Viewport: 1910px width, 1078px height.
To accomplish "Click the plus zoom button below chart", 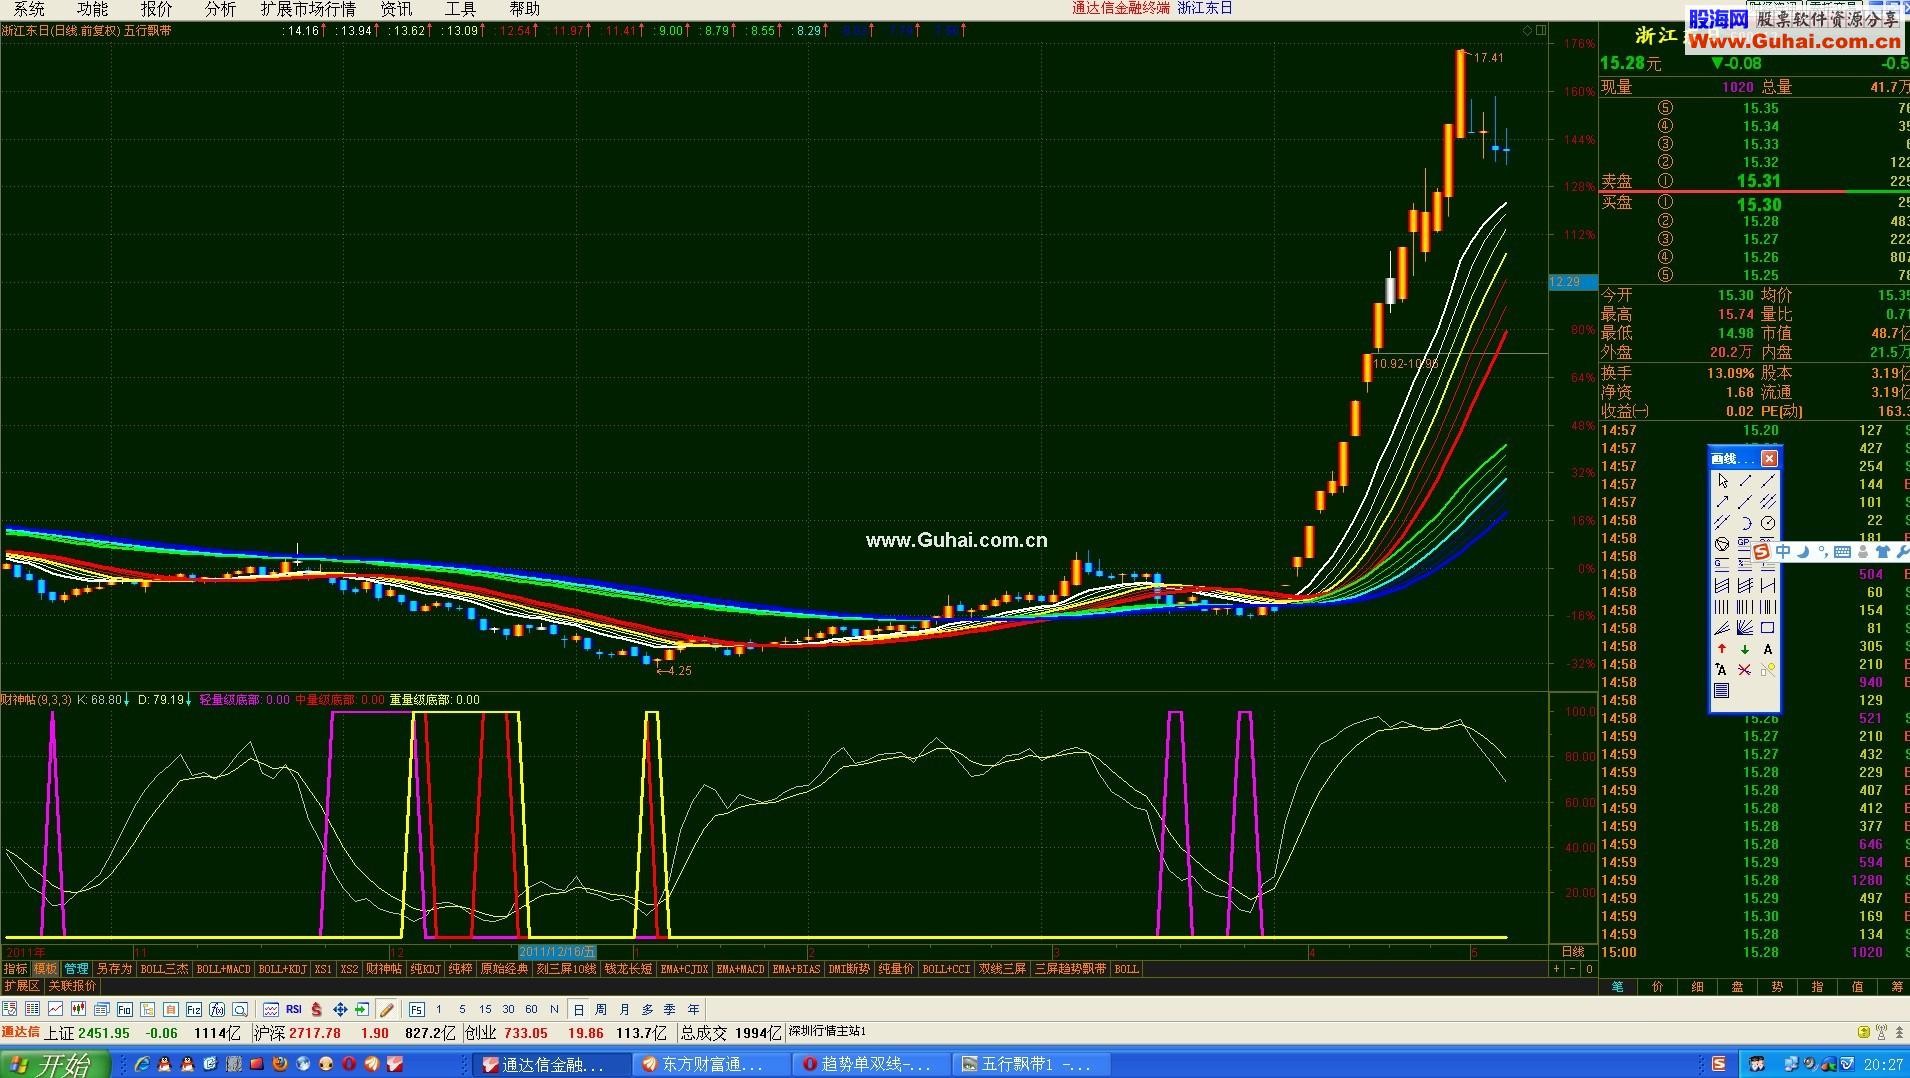I will click(x=1556, y=969).
